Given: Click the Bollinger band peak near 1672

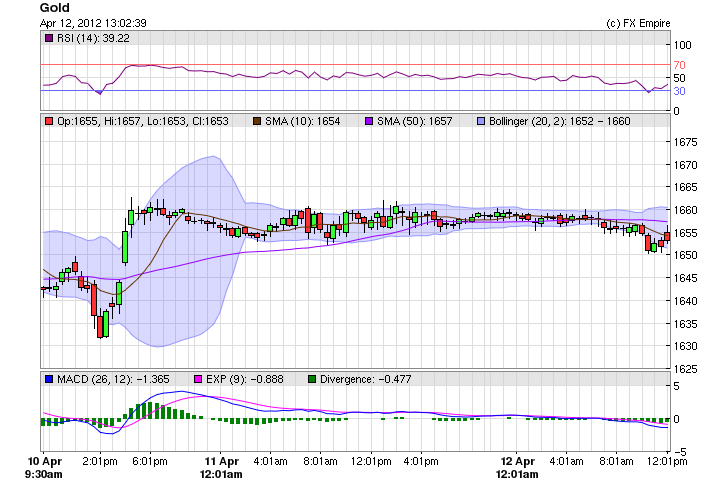Looking at the screenshot, I should tap(213, 157).
